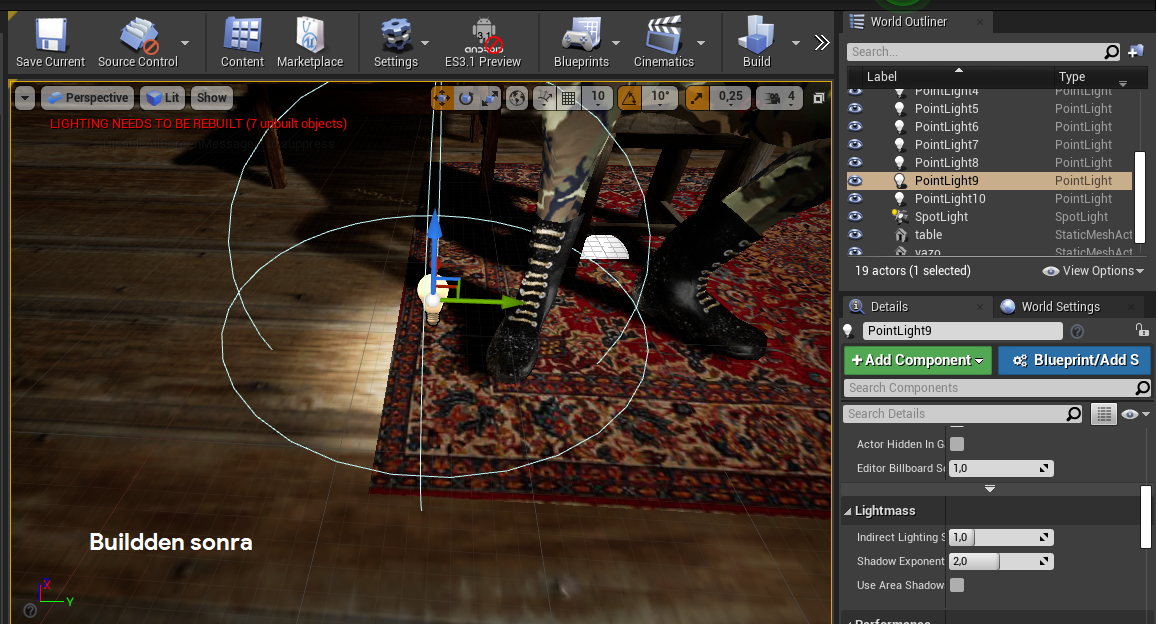This screenshot has height=624, width=1158.
Task: Open Source Control from the toolbar
Action: pos(138,43)
